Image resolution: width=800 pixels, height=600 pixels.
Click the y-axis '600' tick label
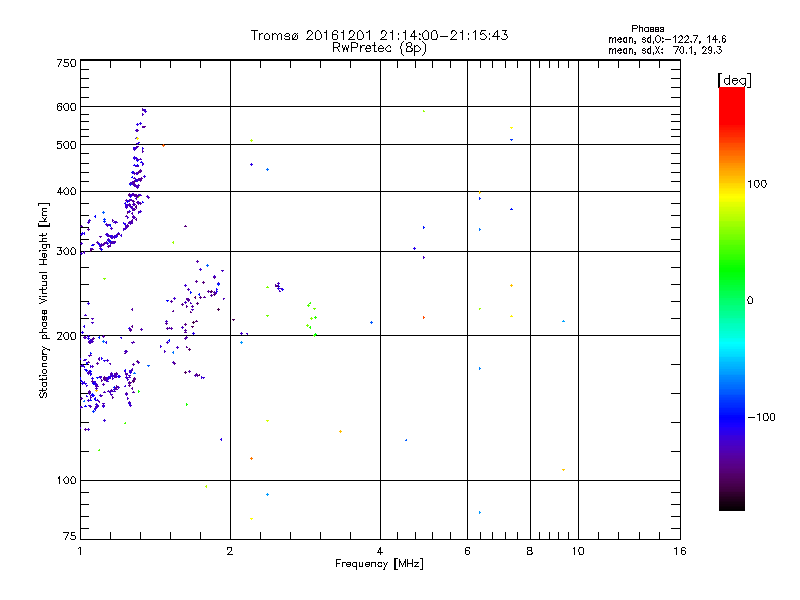[x=66, y=107]
